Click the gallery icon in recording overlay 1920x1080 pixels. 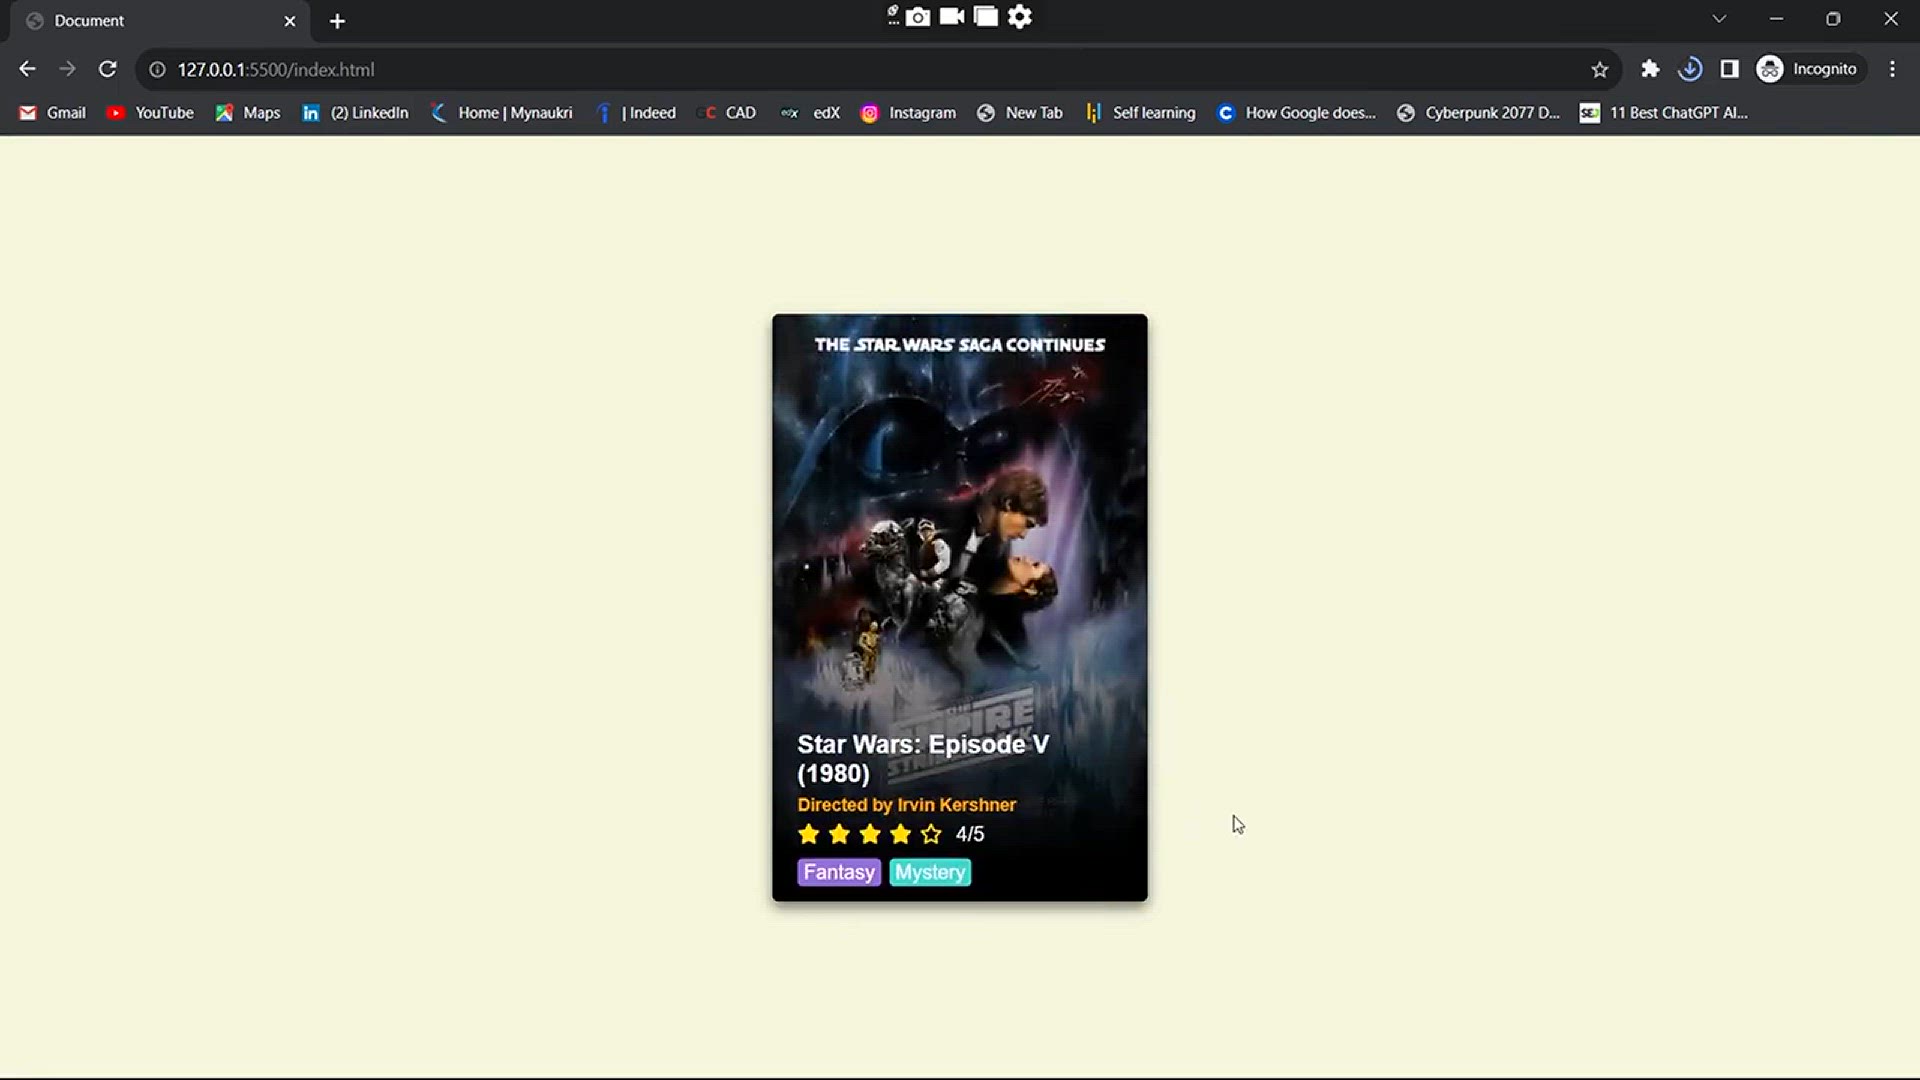tap(986, 17)
